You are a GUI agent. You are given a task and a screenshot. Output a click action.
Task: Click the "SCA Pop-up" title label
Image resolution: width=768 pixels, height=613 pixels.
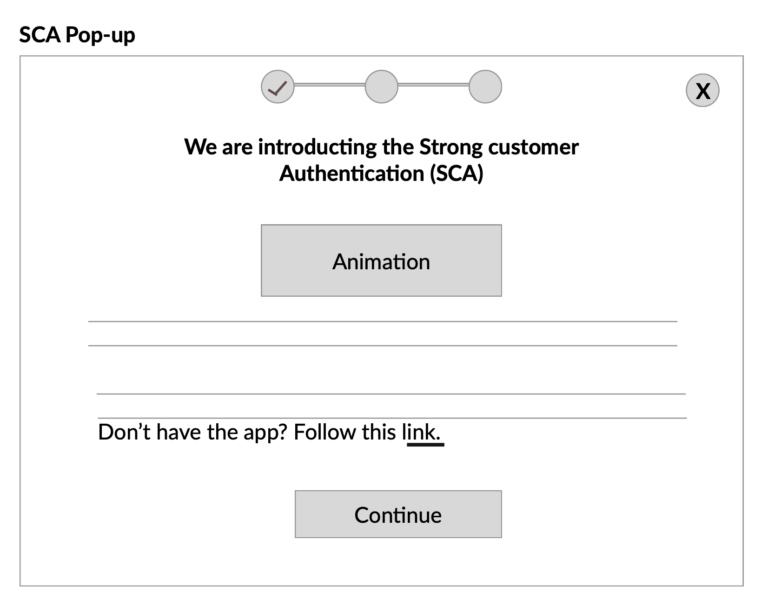coord(77,35)
